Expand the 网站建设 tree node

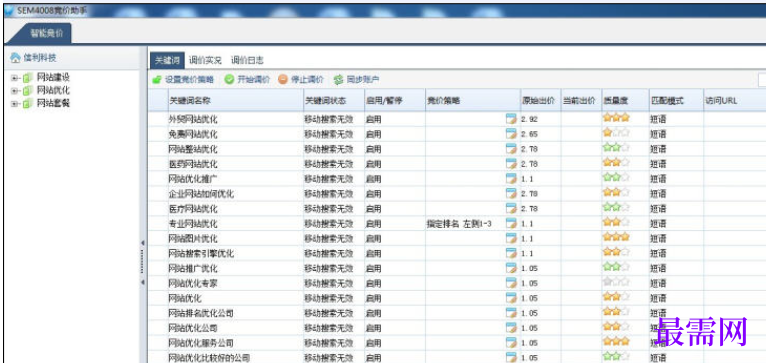pyautogui.click(x=14, y=78)
